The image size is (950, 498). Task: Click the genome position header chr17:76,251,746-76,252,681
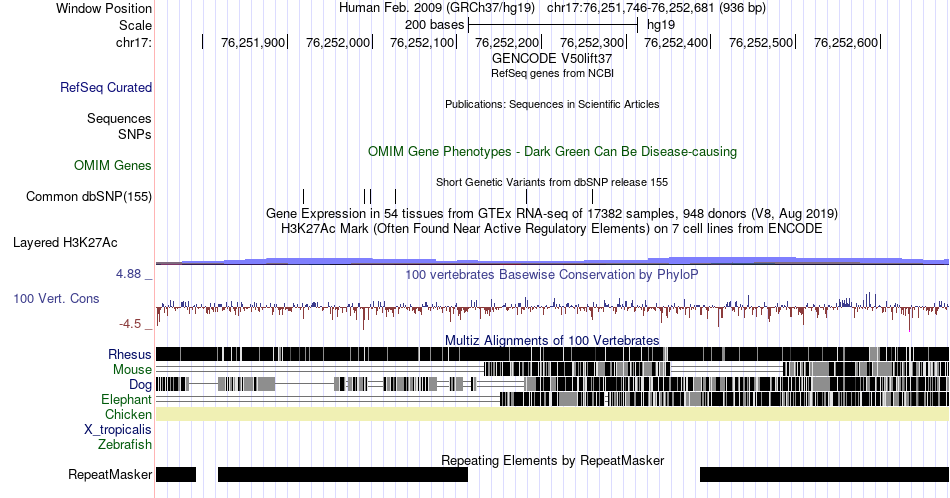656,8
